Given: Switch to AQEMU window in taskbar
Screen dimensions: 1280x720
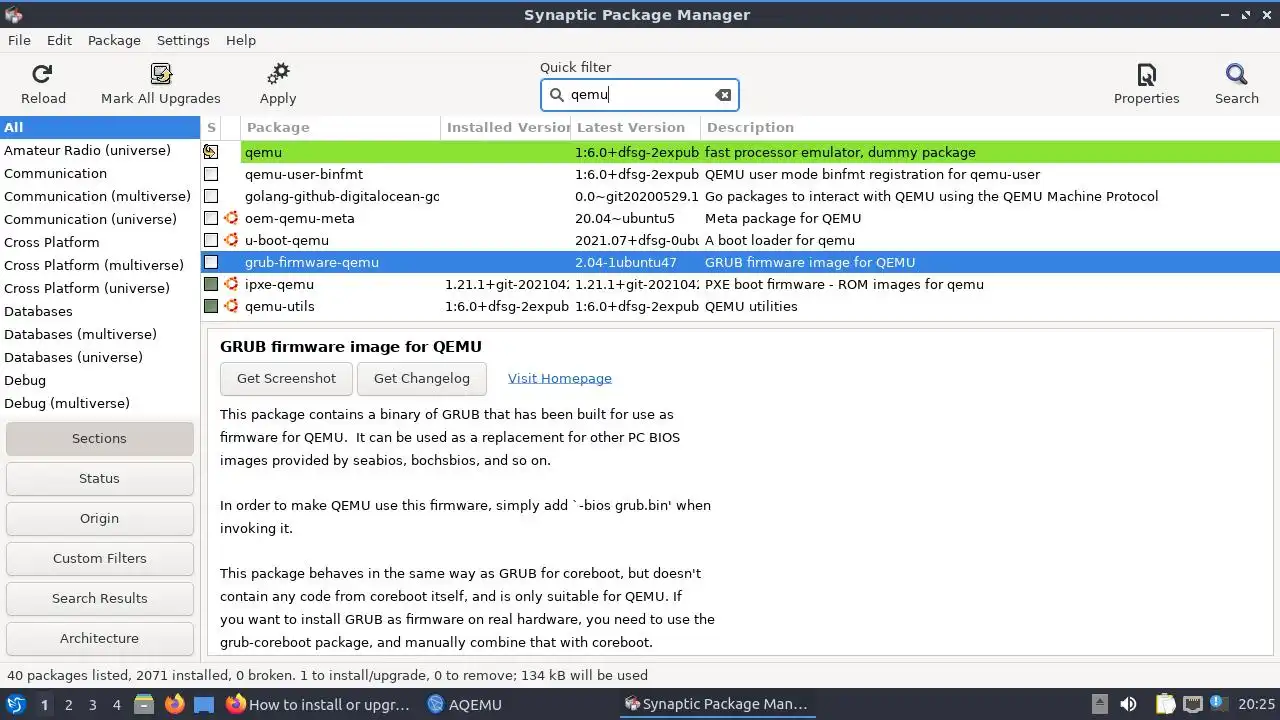Looking at the screenshot, I should click(465, 704).
